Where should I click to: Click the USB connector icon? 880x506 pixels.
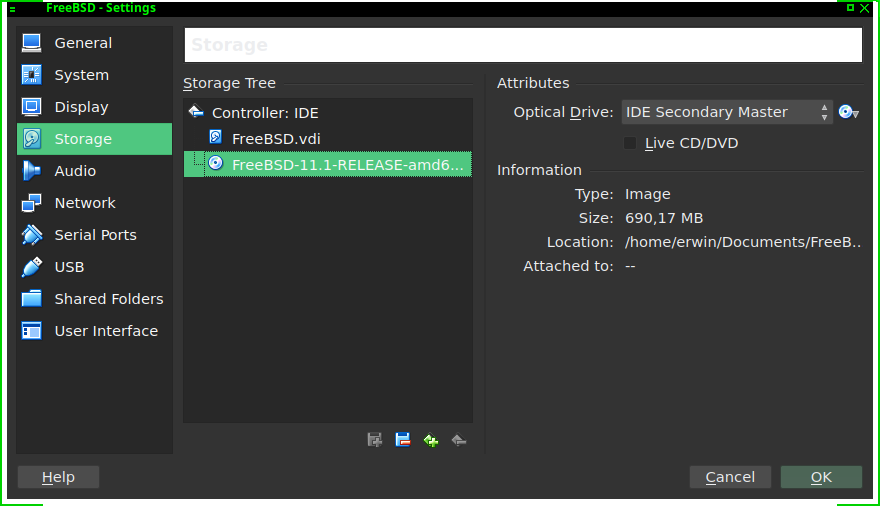tap(31, 267)
